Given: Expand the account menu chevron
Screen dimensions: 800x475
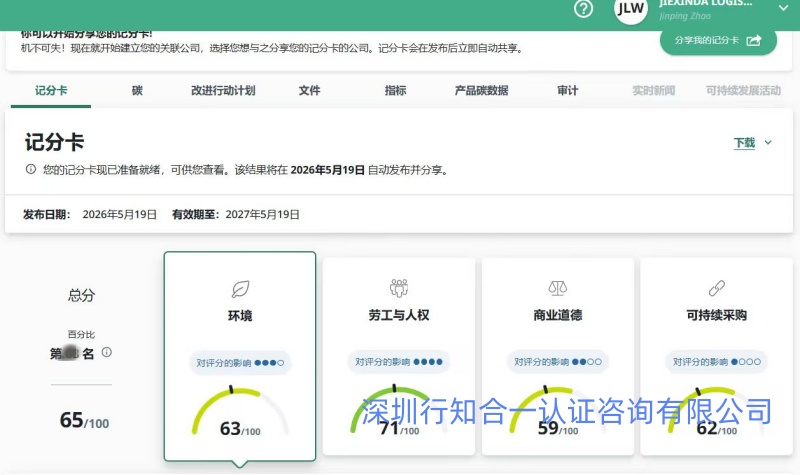Looking at the screenshot, I should [x=783, y=8].
